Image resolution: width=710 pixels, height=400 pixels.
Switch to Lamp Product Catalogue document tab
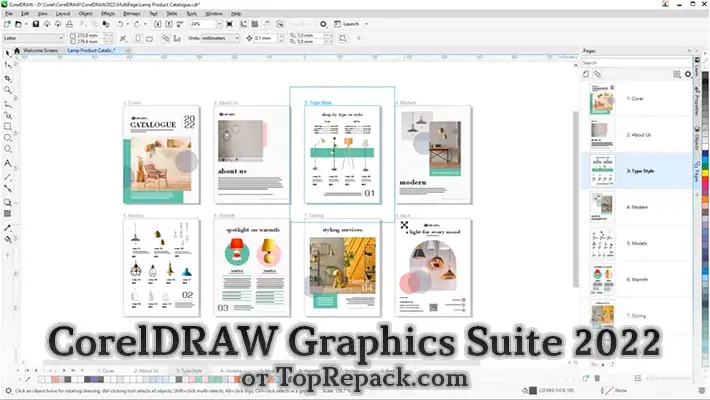[x=91, y=50]
